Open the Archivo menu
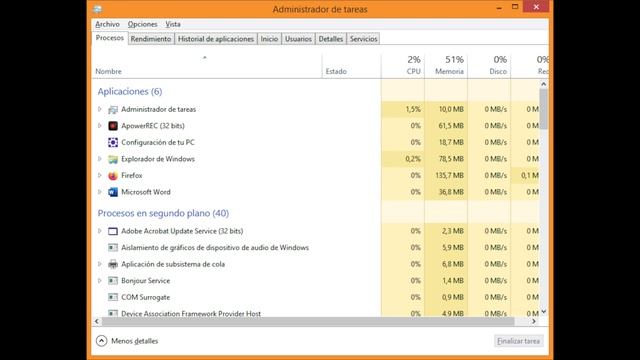 [x=107, y=24]
